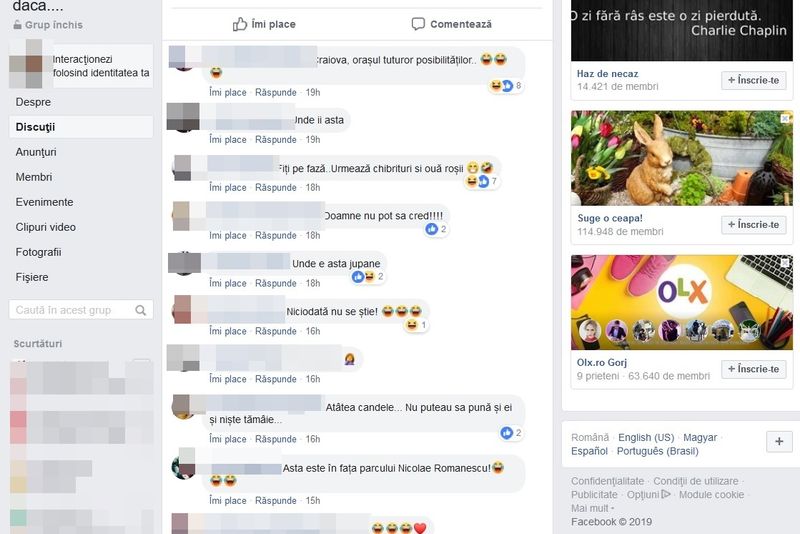
Task: Dismiss the Olx.ro Gorj group suggestion
Action: [x=785, y=263]
